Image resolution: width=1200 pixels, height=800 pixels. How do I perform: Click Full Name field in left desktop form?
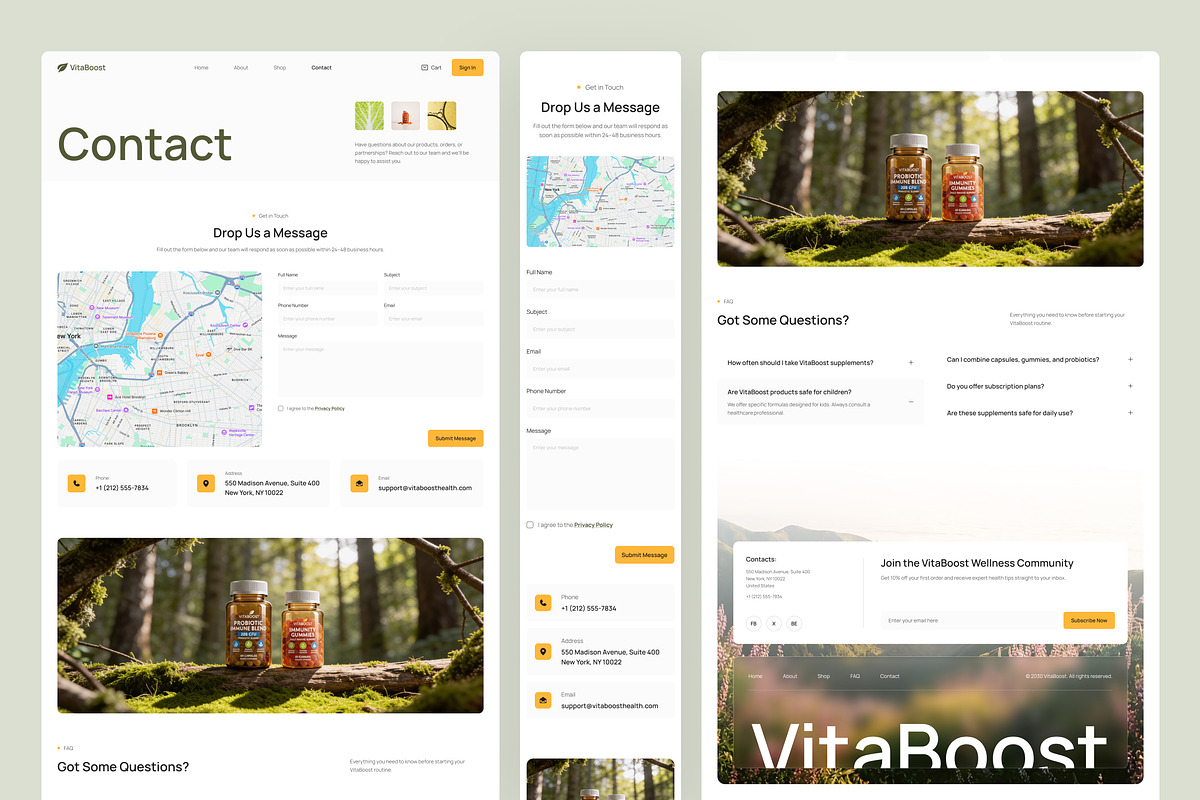click(x=328, y=288)
